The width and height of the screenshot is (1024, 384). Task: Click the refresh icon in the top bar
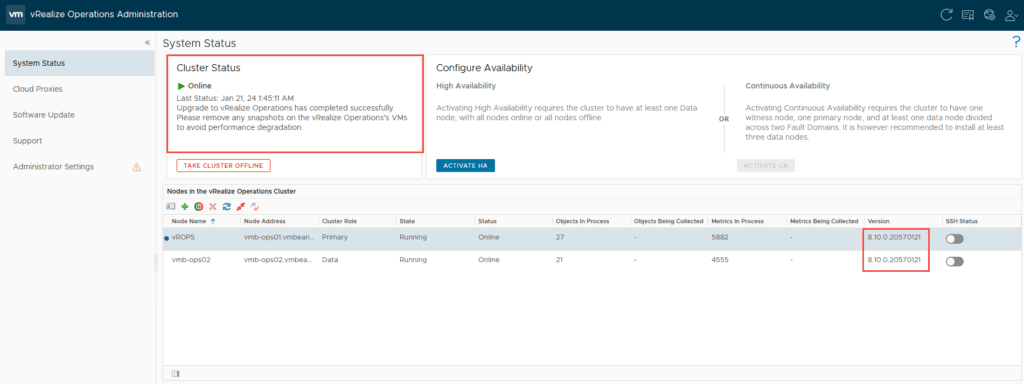tap(946, 14)
